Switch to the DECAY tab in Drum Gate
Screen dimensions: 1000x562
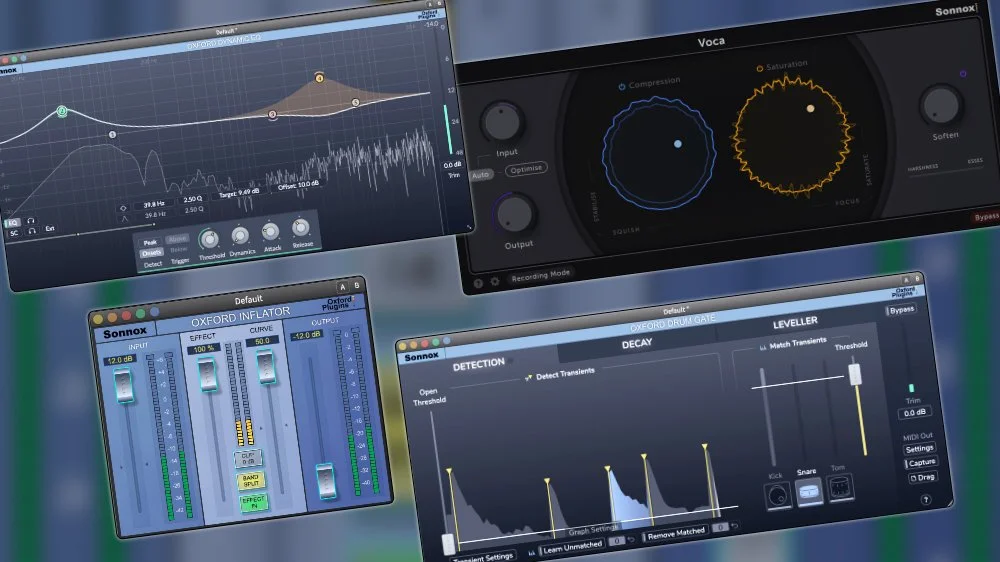coord(637,343)
